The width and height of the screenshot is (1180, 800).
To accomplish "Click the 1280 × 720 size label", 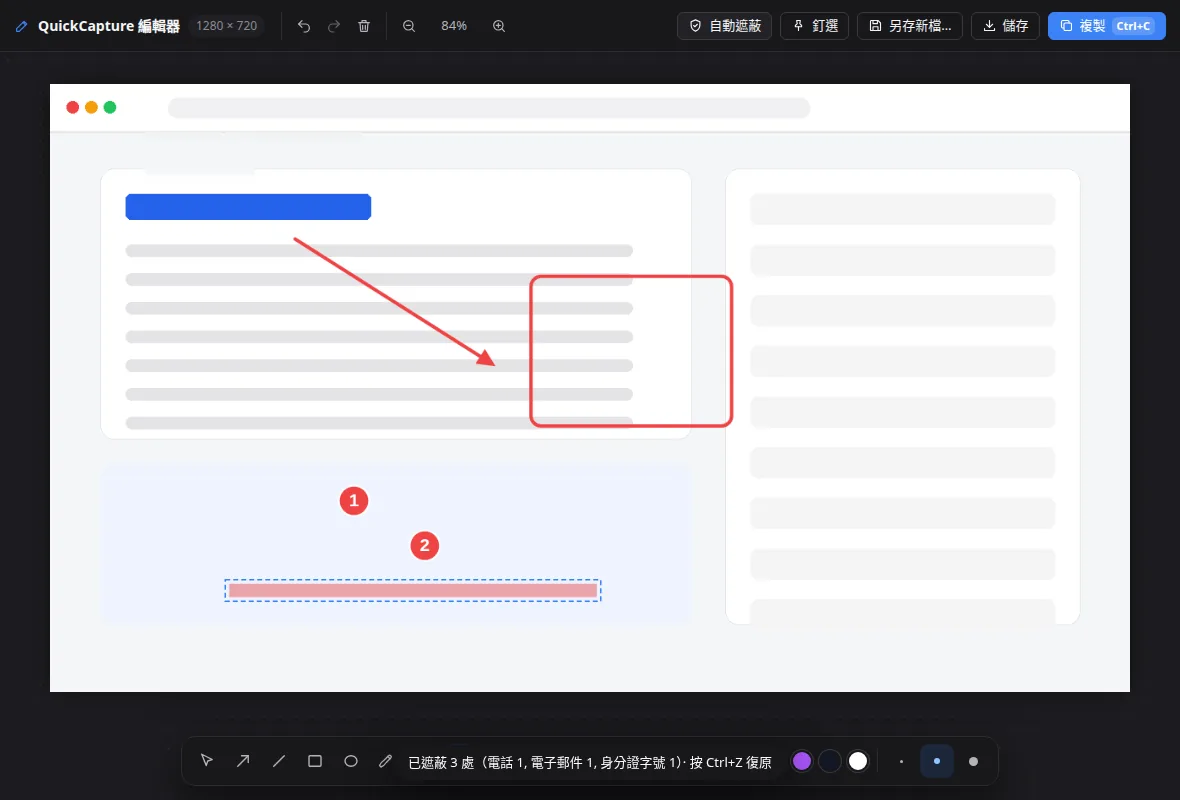I will tap(227, 26).
